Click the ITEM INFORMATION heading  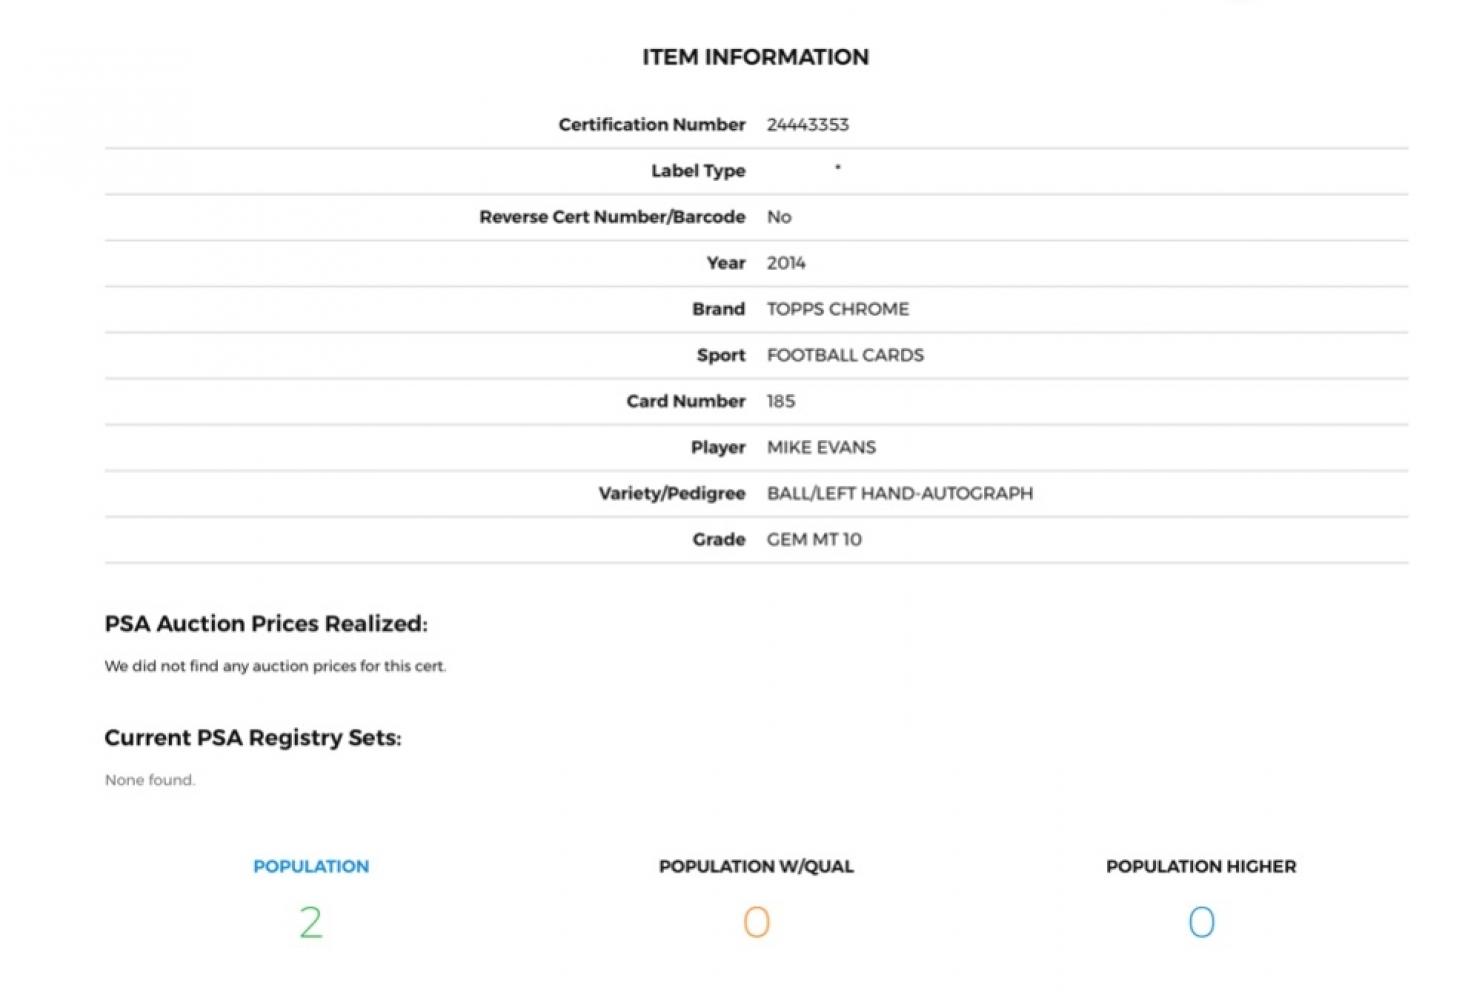coord(755,57)
